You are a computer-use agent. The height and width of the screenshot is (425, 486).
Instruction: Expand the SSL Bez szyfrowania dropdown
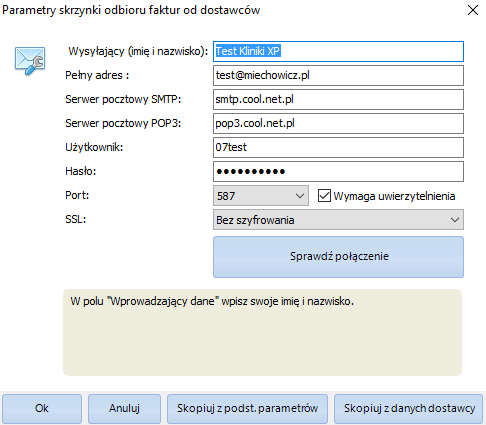pyautogui.click(x=338, y=220)
